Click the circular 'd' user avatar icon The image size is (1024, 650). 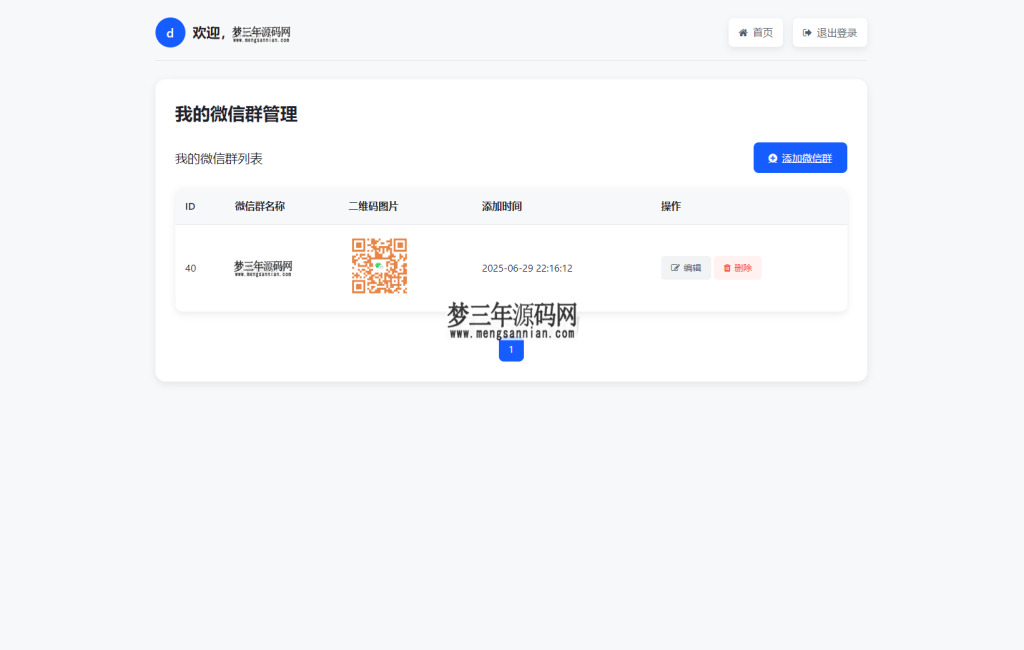[170, 32]
